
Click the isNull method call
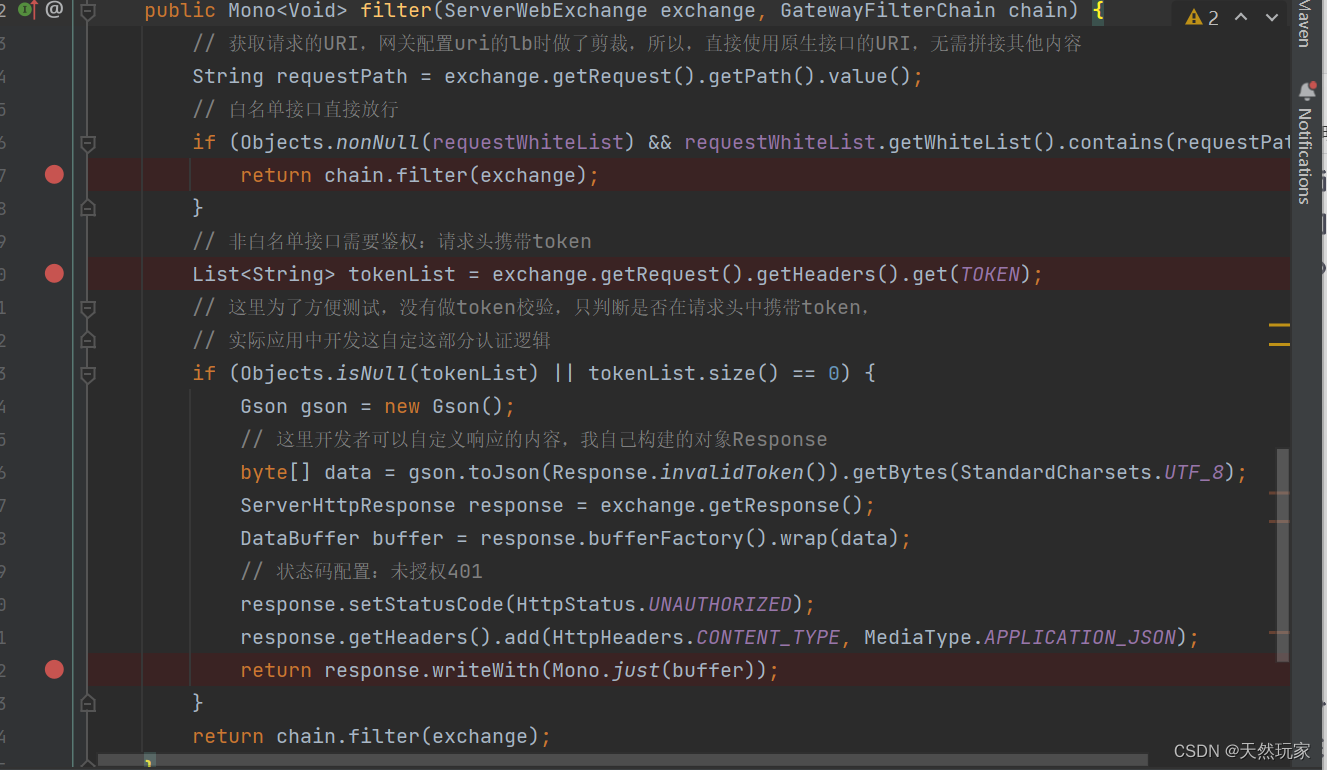click(372, 374)
